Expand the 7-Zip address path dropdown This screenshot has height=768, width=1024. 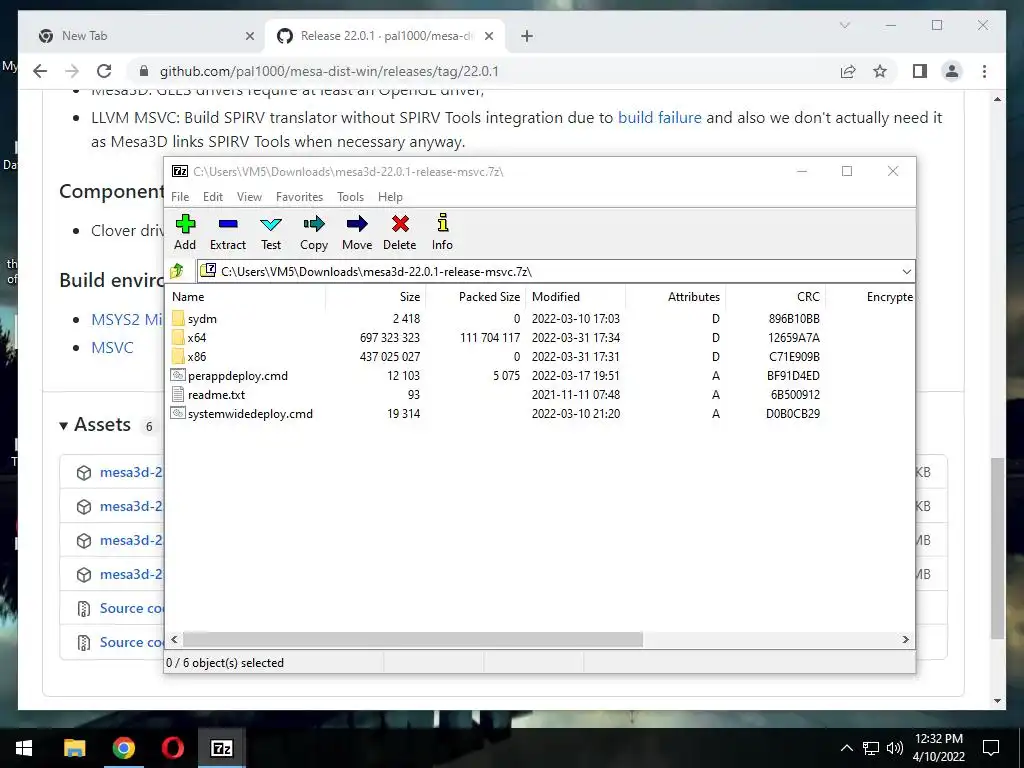coord(906,271)
